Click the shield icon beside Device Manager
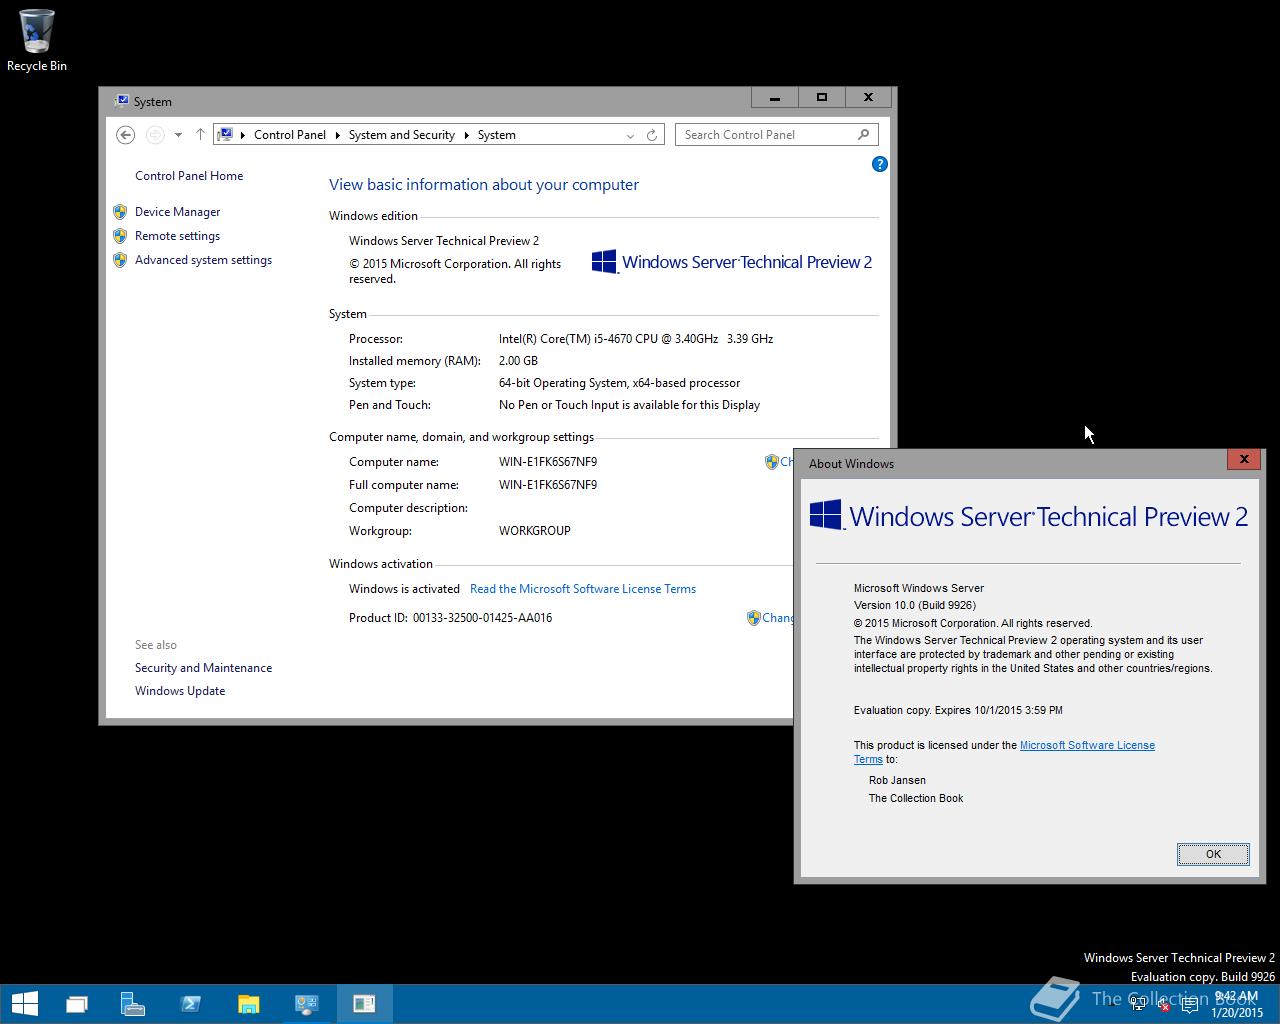The height and width of the screenshot is (1024, 1280). (120, 212)
